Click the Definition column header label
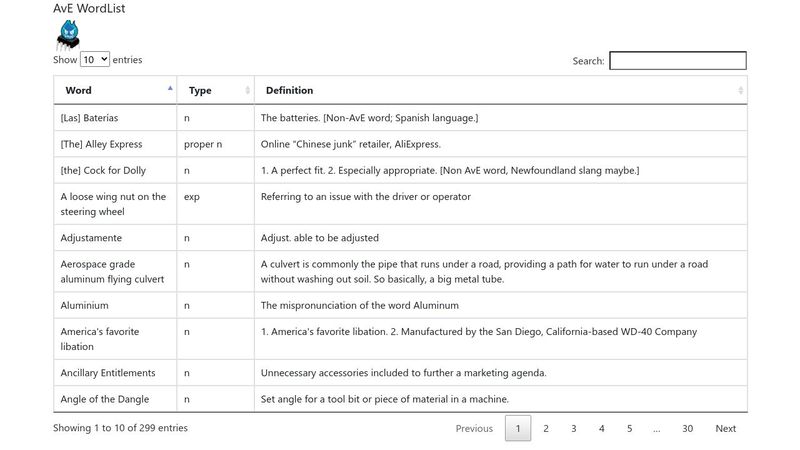Image resolution: width=800 pixels, height=450 pixels. 289,91
